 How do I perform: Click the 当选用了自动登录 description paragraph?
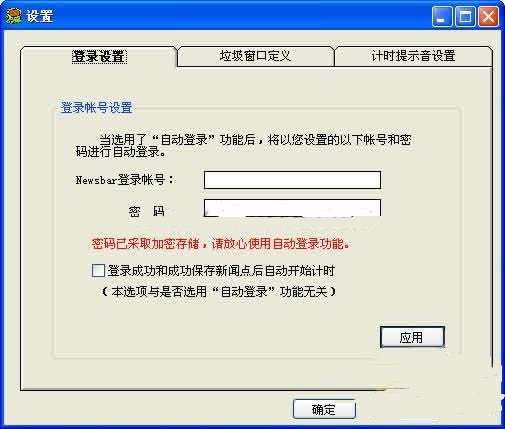[x=243, y=146]
